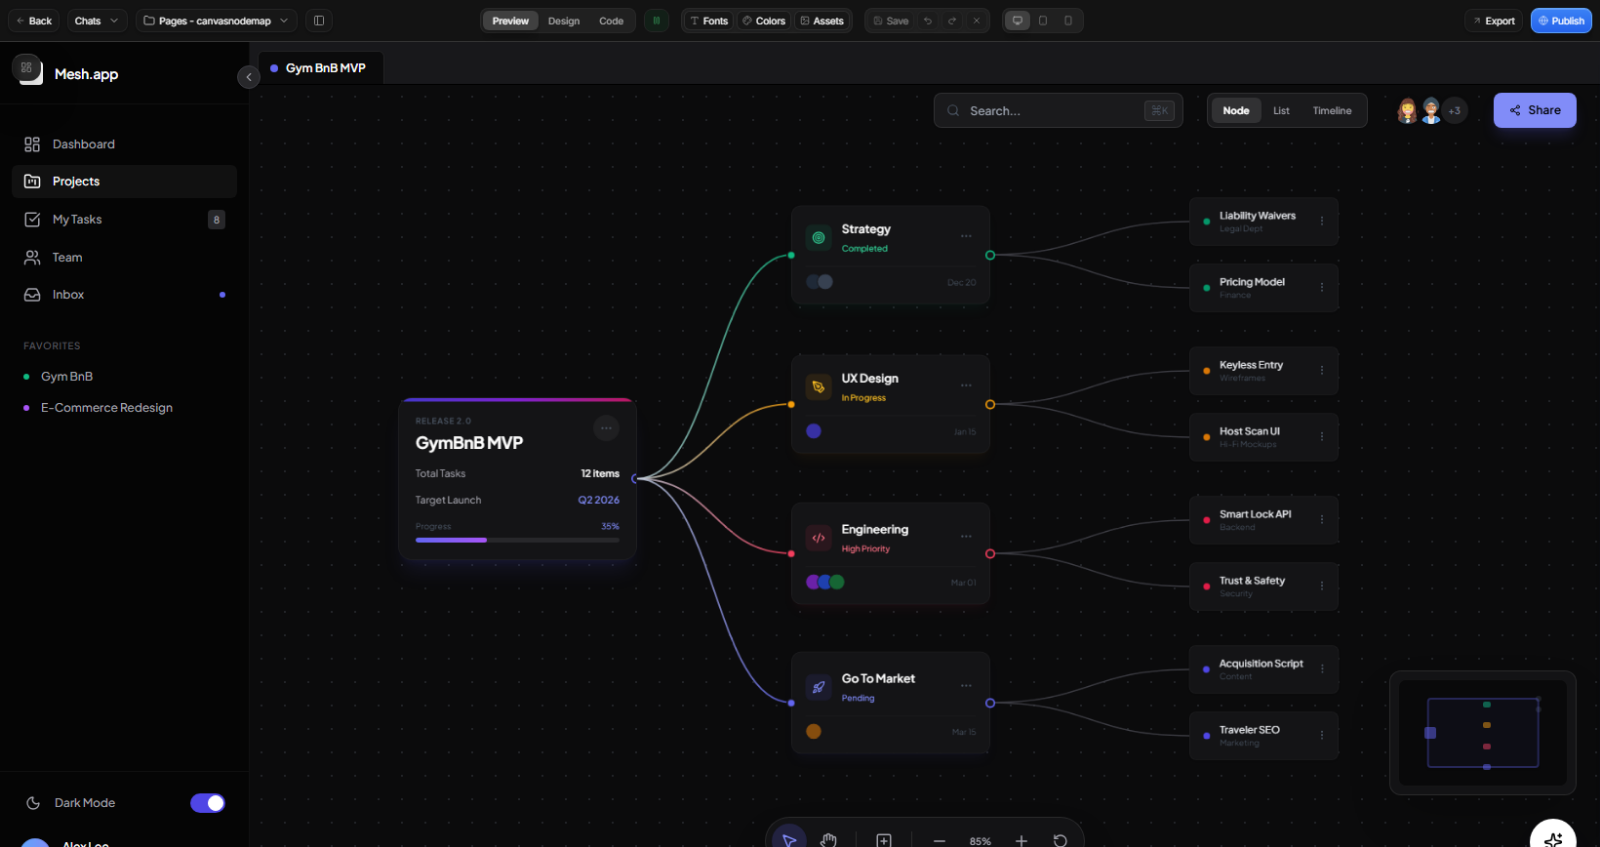Screen dimensions: 1600x847
Task: Focus the Search input field
Action: coord(1058,110)
